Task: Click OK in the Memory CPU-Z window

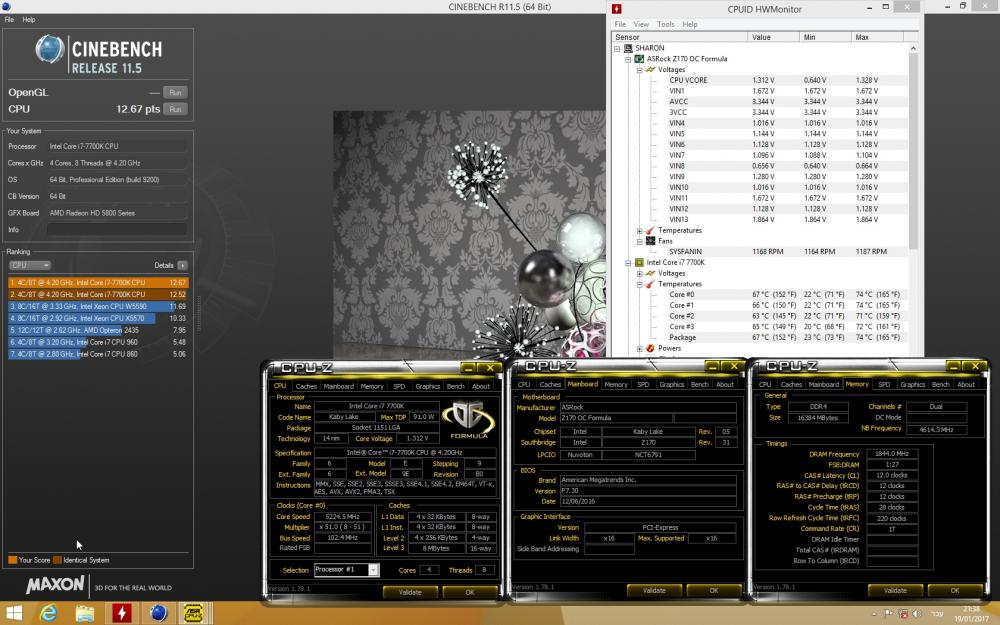Action: [x=955, y=591]
